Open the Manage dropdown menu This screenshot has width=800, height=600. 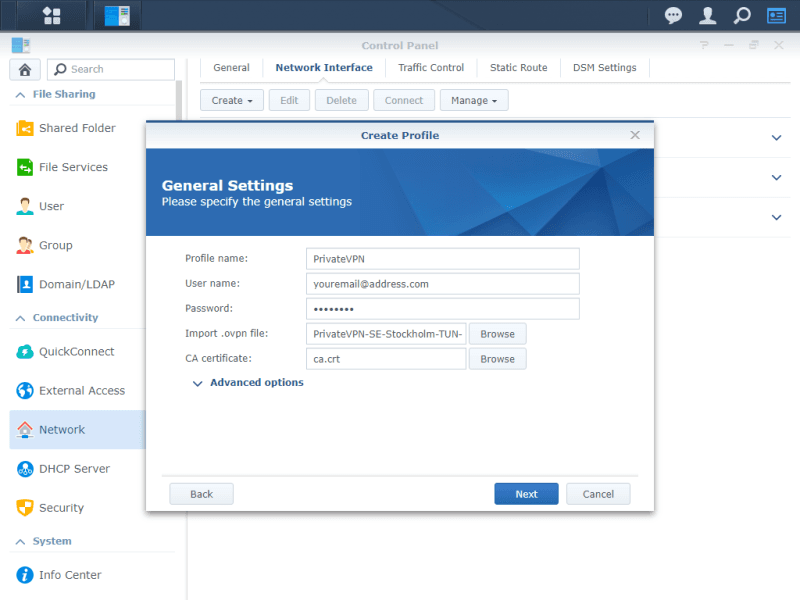pyautogui.click(x=474, y=100)
